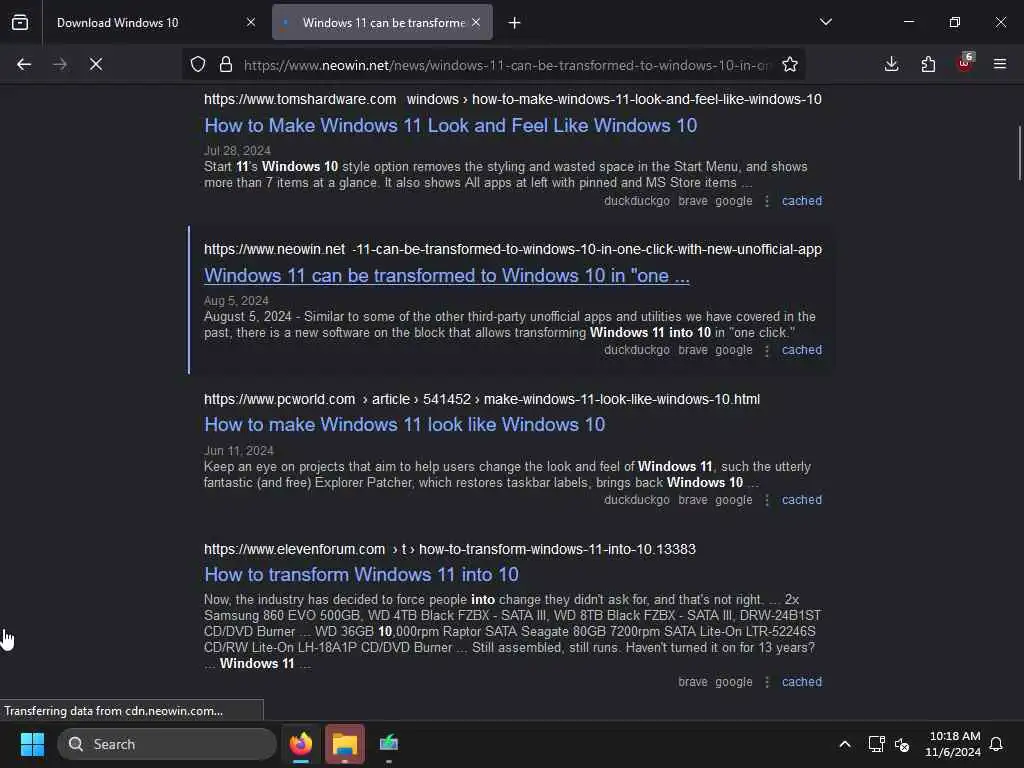Open clock showing 10:18 AM
The height and width of the screenshot is (768, 1024).
pos(953,744)
